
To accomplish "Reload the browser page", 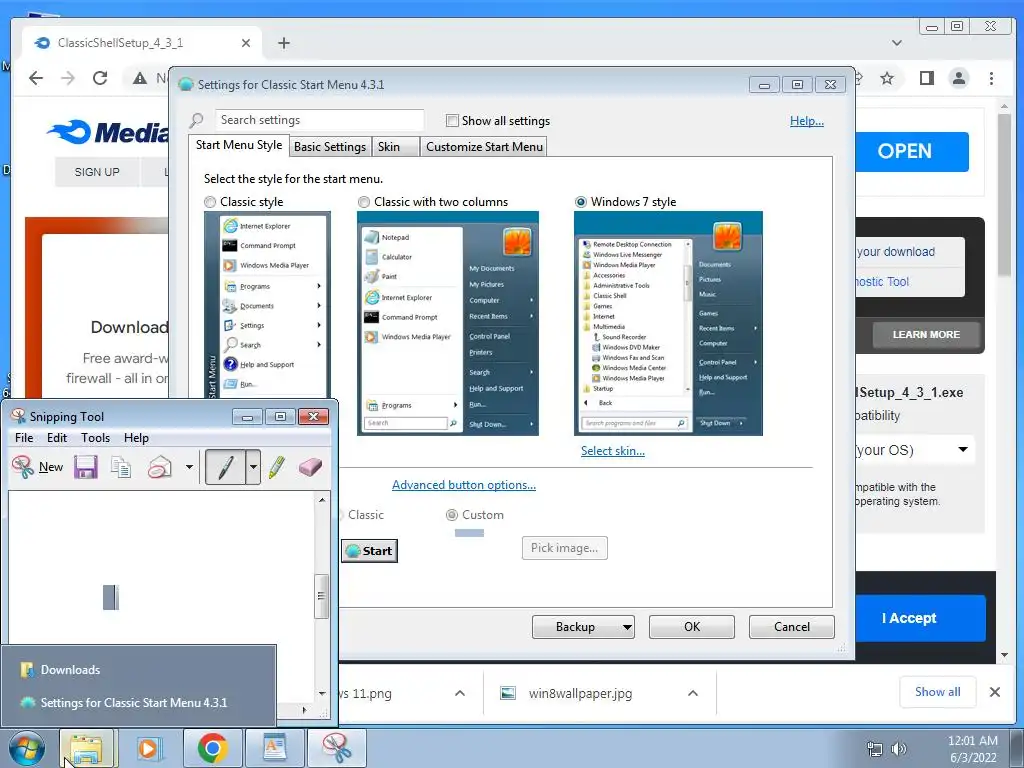I will point(100,78).
